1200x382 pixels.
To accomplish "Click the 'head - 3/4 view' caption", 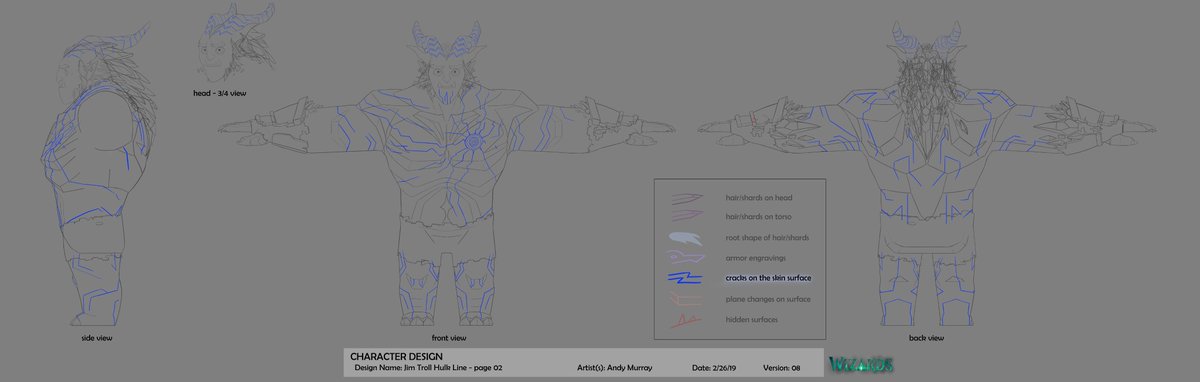I will coord(220,92).
